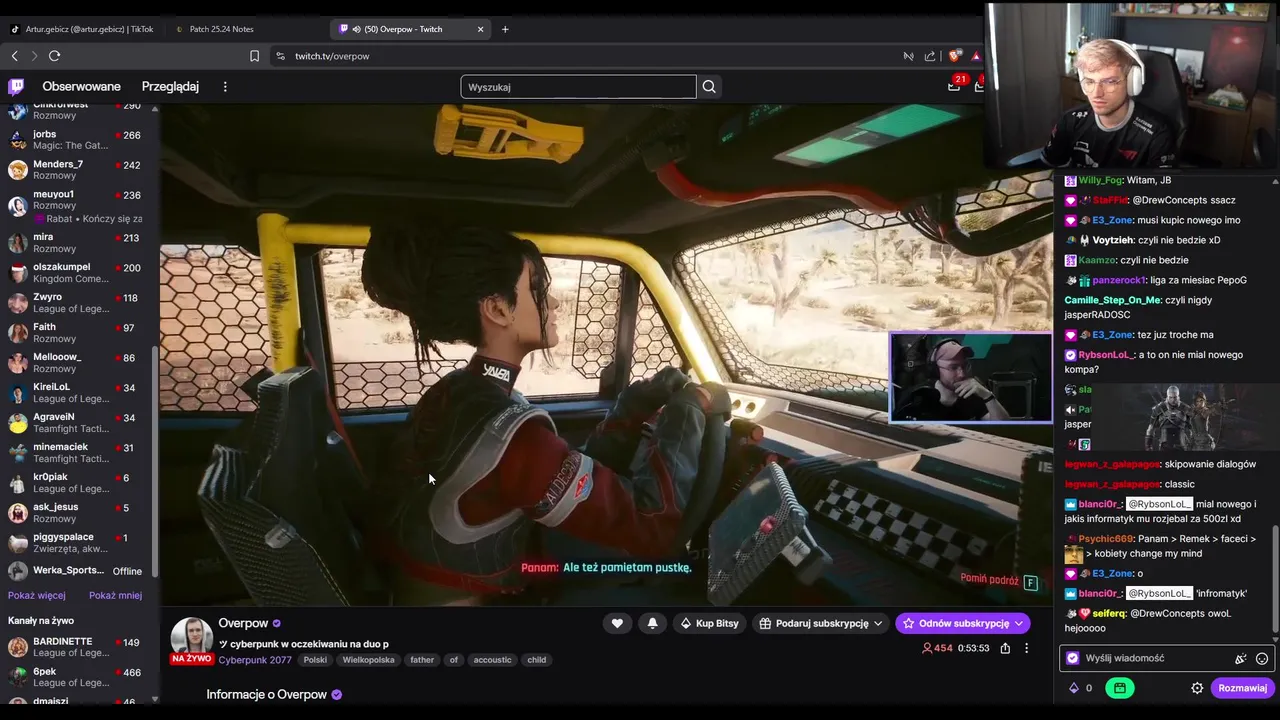Image resolution: width=1280 pixels, height=720 pixels.
Task: Open jorbs channel in sidebar
Action: pyautogui.click(x=76, y=140)
